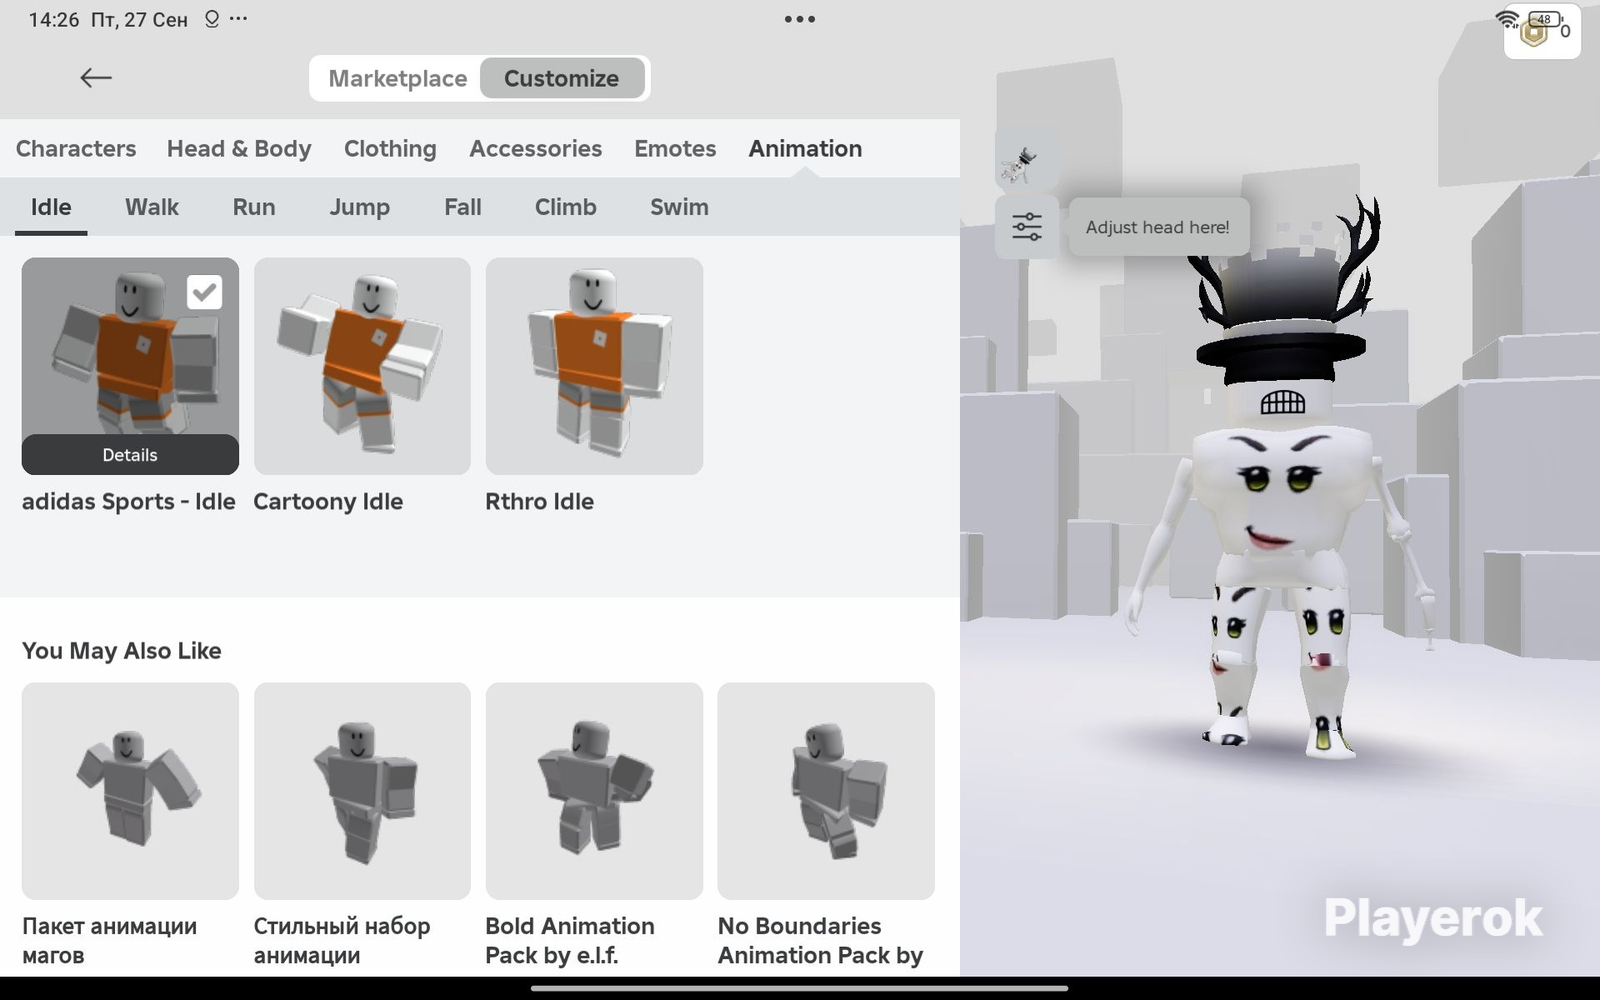The width and height of the screenshot is (1600, 1000).
Task: Open the Emotes tab
Action: (x=675, y=149)
